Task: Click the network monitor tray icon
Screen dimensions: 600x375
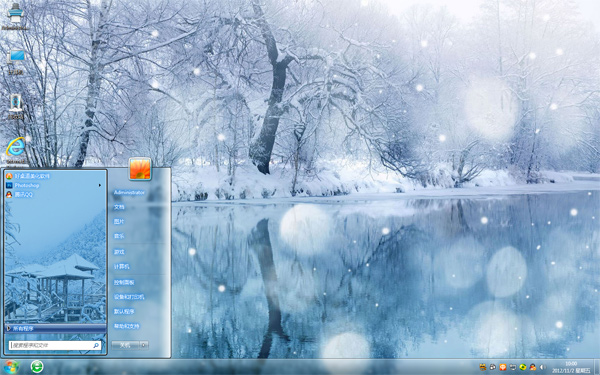Action: (x=513, y=367)
